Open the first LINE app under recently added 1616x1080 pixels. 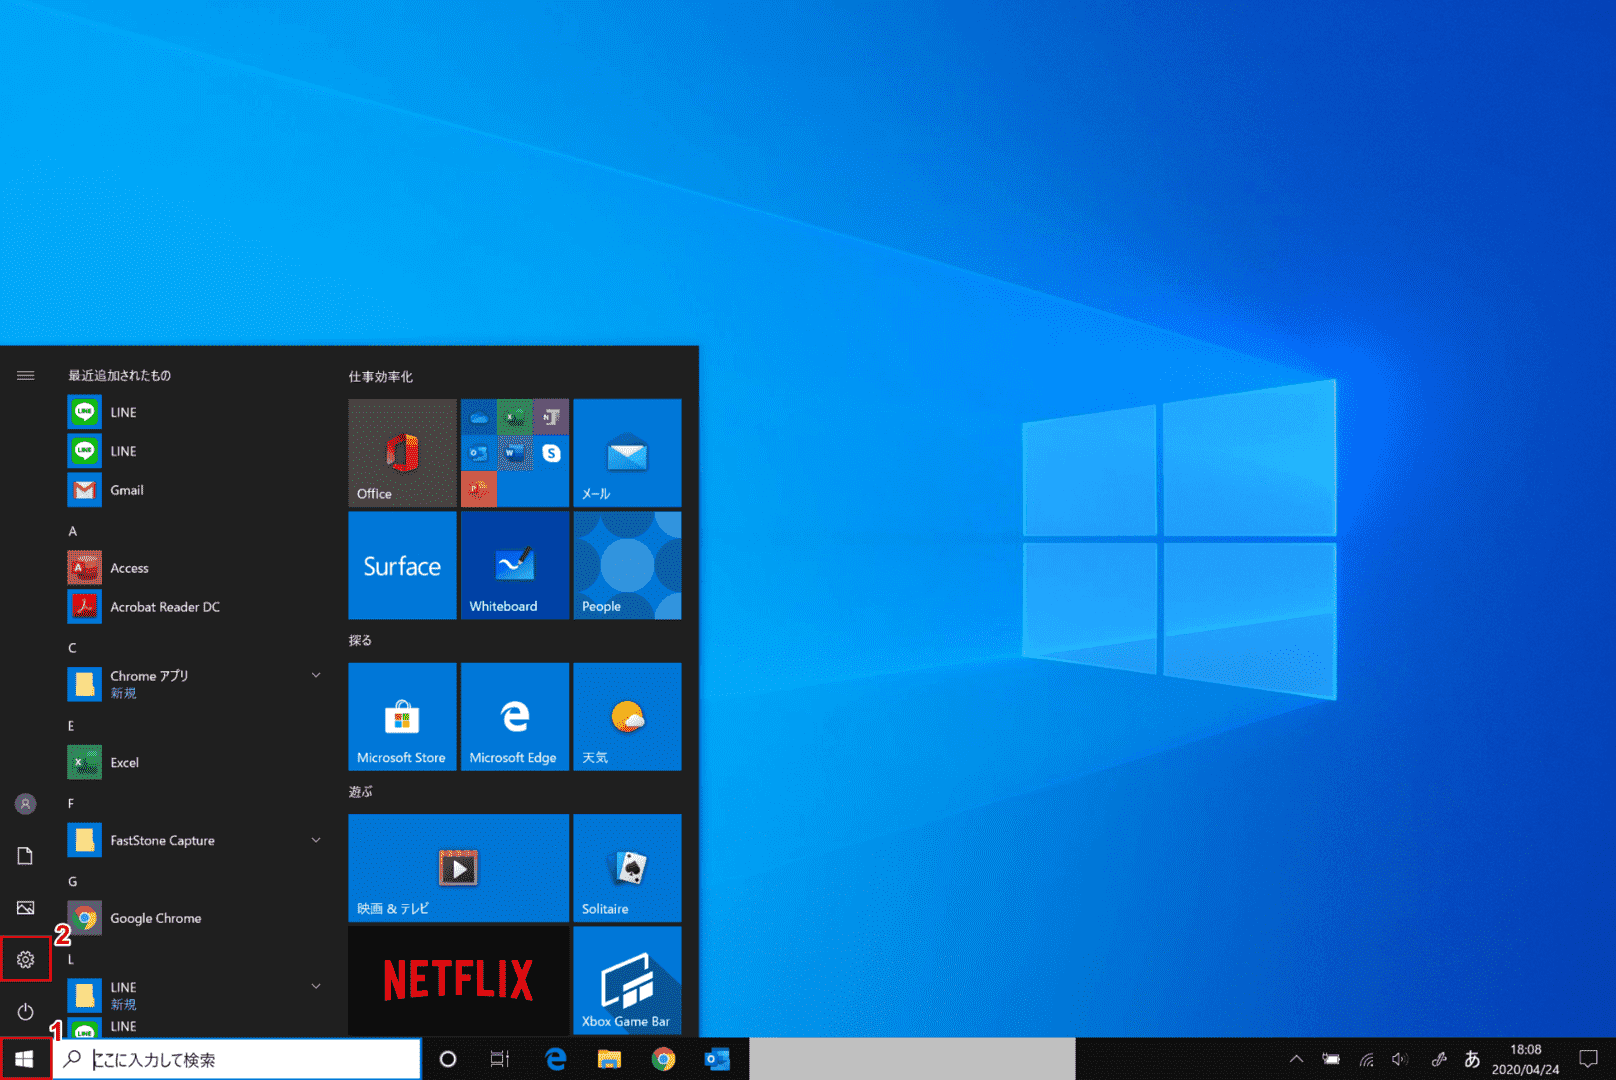click(x=195, y=412)
